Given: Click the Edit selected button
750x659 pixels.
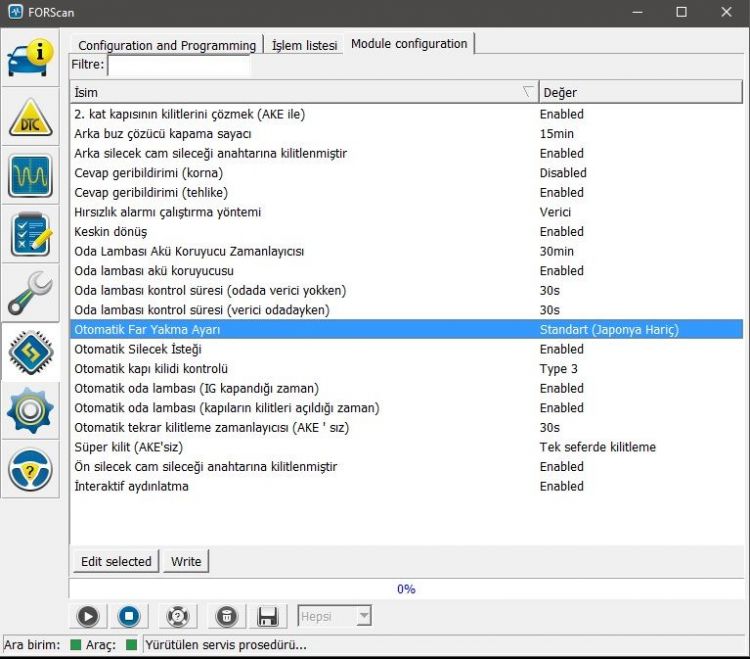Looking at the screenshot, I should point(116,561).
